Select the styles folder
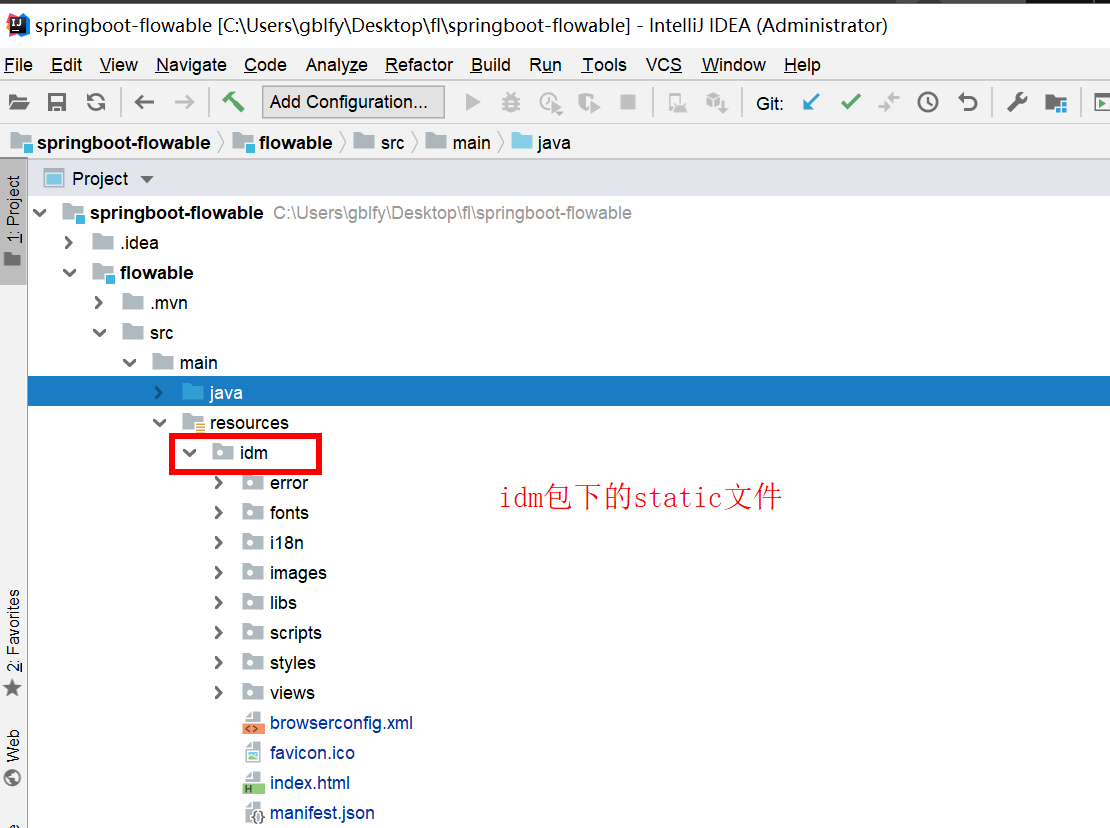Screen dimensions: 1110x828 click(x=292, y=663)
